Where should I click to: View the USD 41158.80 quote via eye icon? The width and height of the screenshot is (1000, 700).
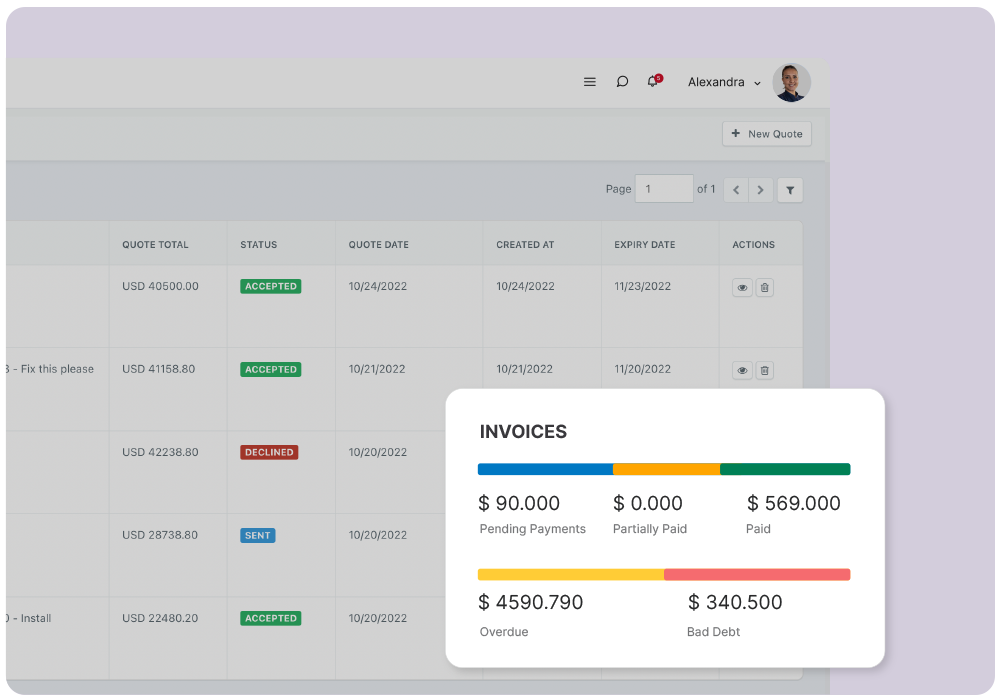[x=742, y=371]
